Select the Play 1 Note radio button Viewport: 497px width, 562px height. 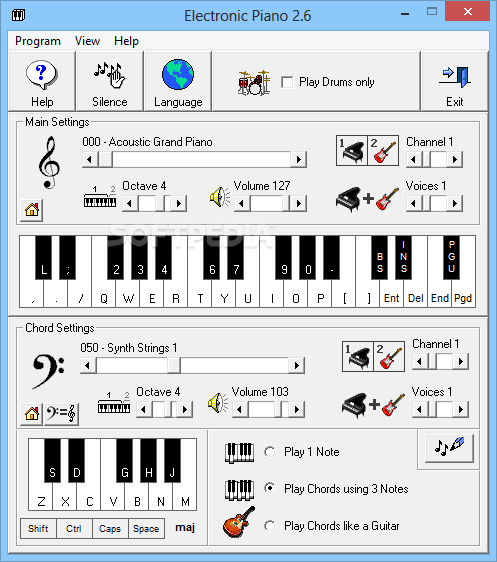269,452
